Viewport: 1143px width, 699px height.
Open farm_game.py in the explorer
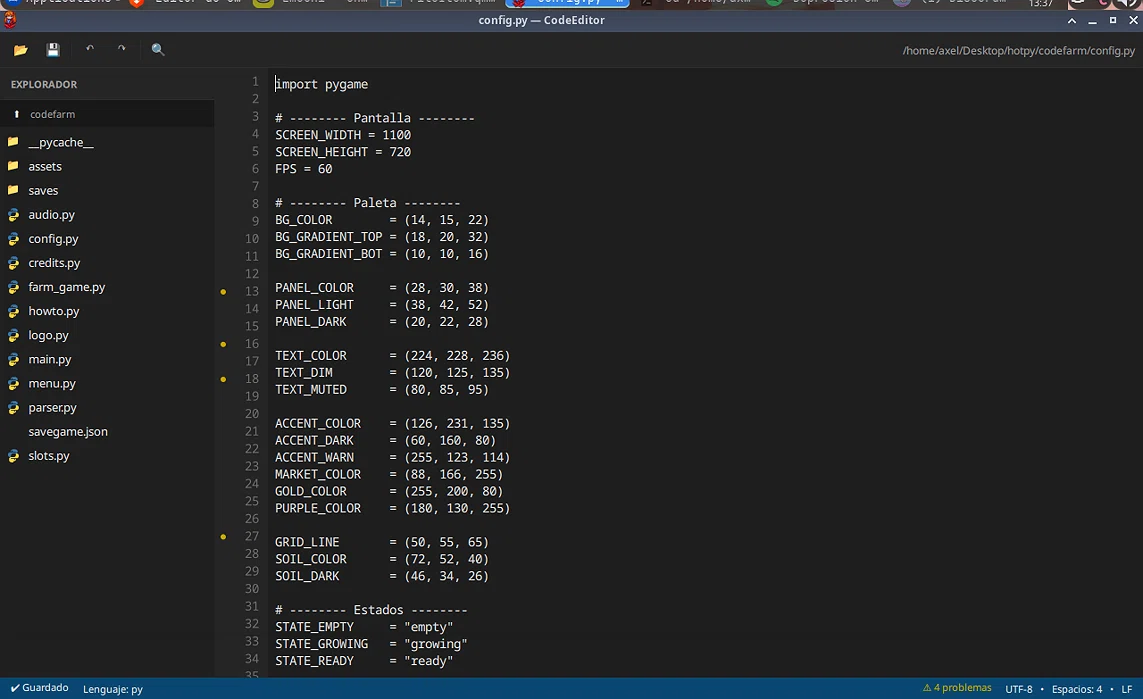[66, 286]
